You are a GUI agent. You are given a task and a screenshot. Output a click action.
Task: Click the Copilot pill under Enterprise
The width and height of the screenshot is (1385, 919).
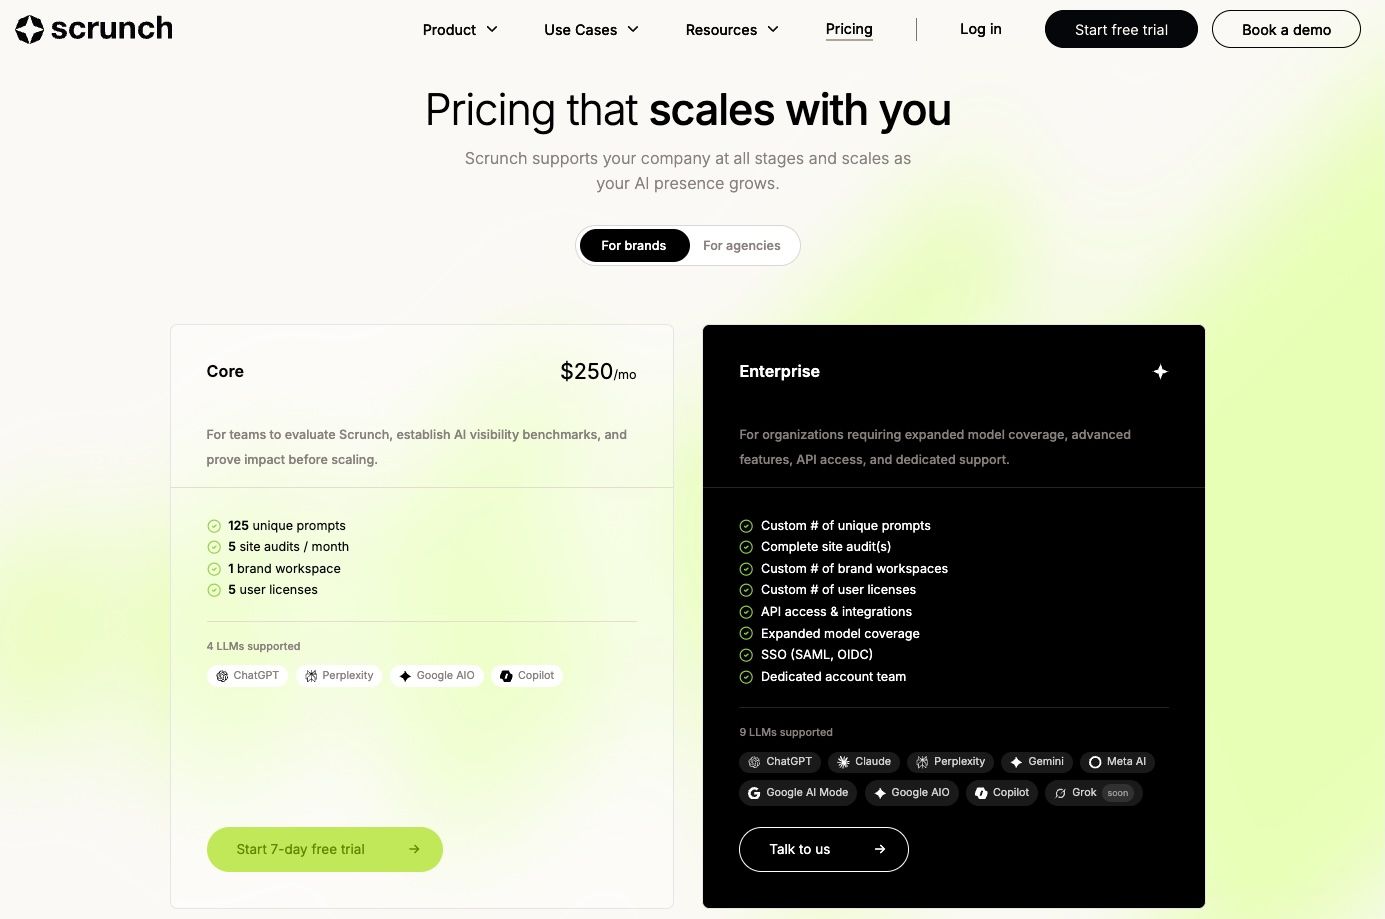(1001, 792)
